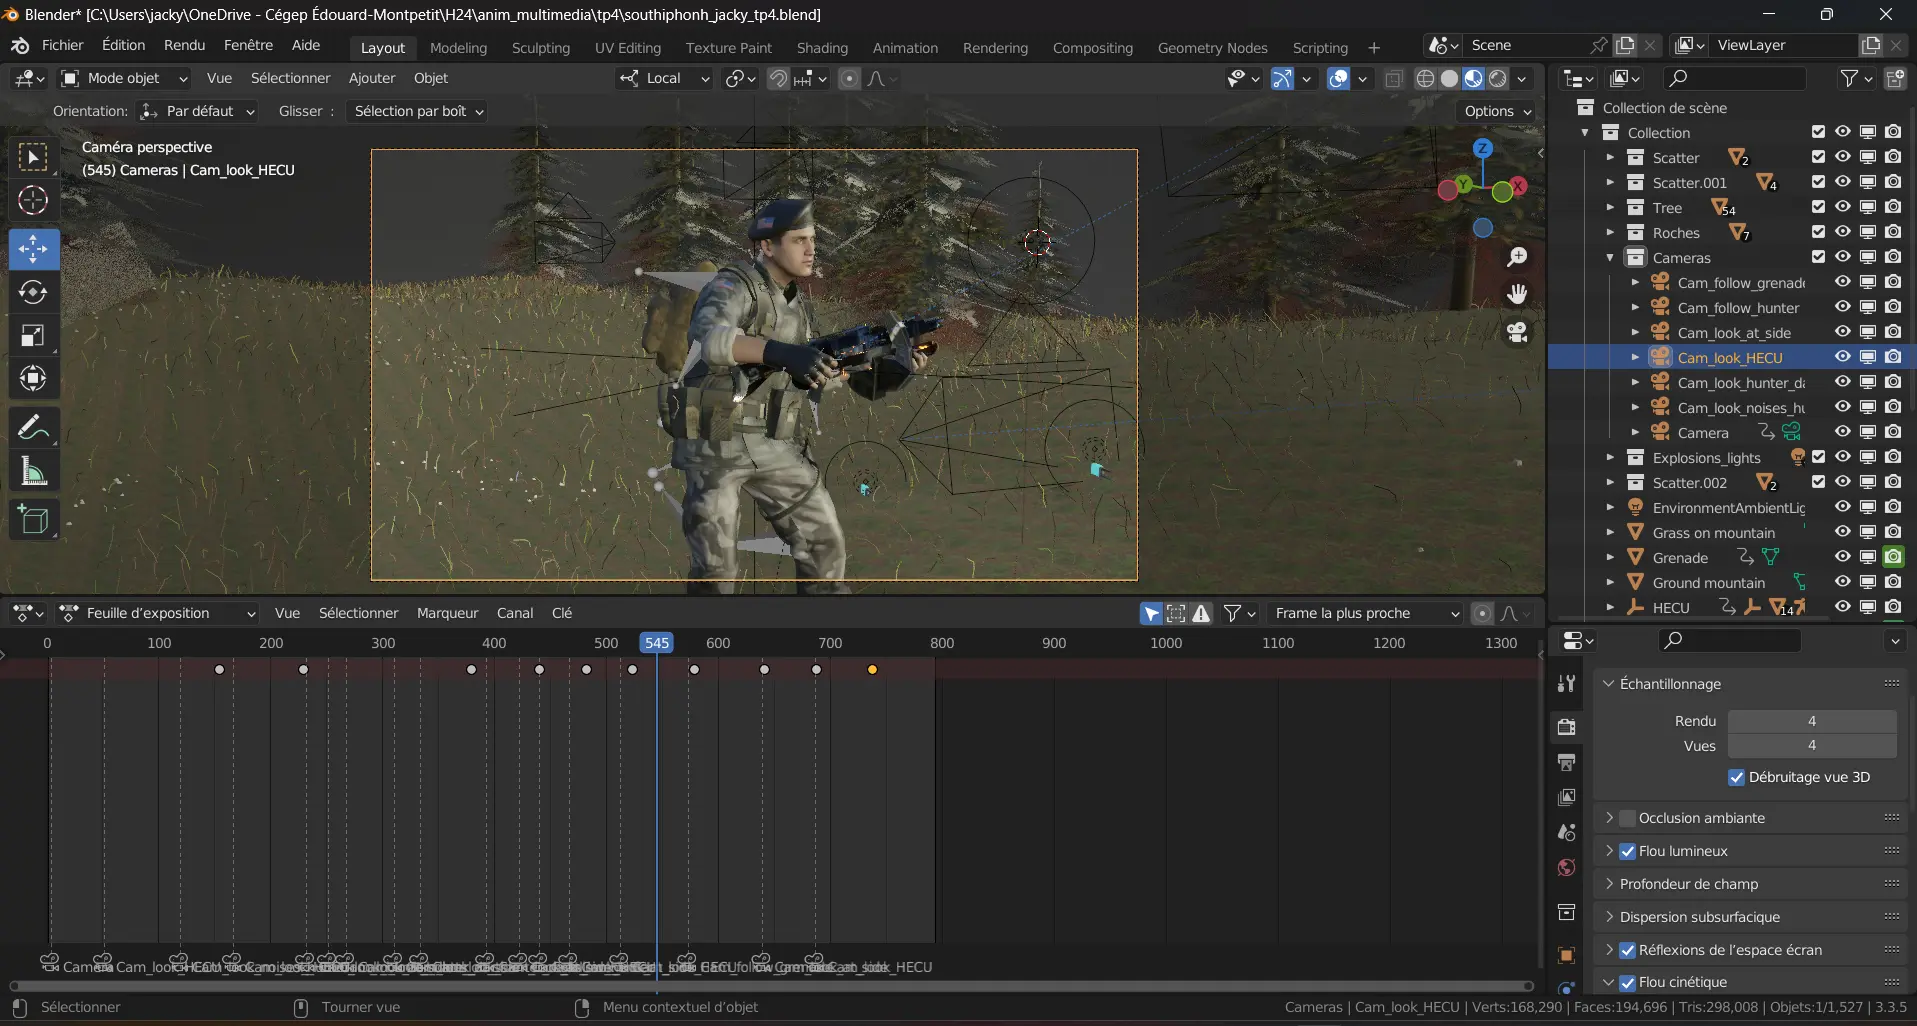This screenshot has width=1917, height=1026.
Task: Toggle the Scatter collection exclude checkbox
Action: (x=1818, y=157)
